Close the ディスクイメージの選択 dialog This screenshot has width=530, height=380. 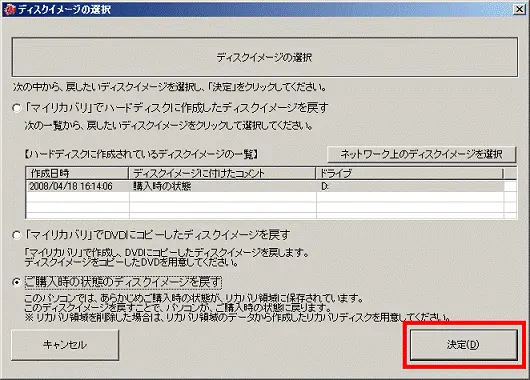pyautogui.click(x=520, y=9)
